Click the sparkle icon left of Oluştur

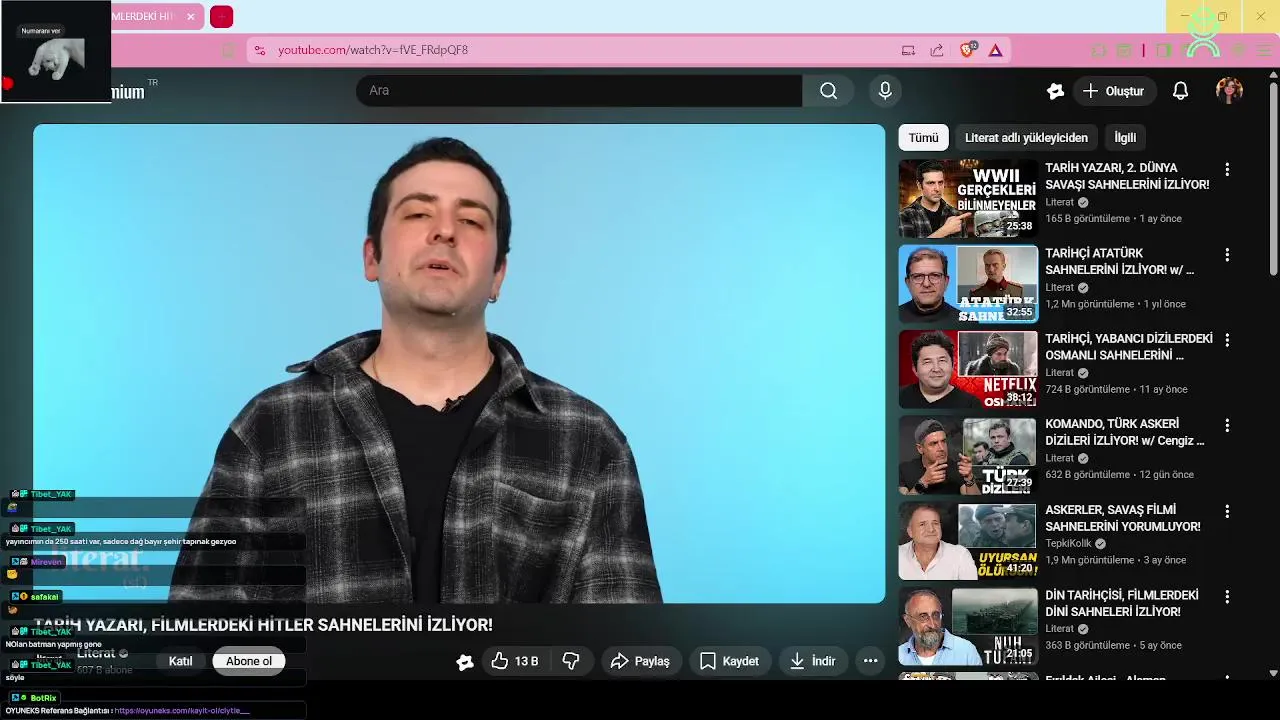[1055, 91]
